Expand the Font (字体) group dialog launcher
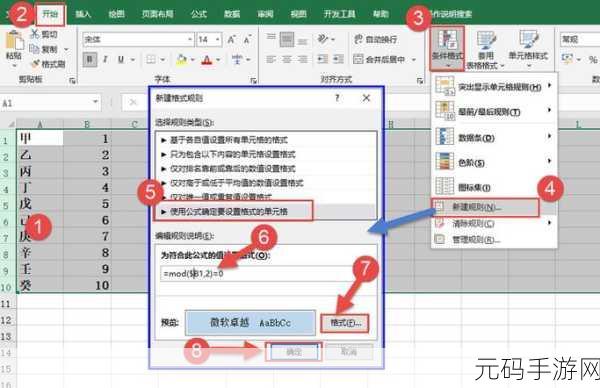Viewport: 600px width, 388px height. point(253,80)
